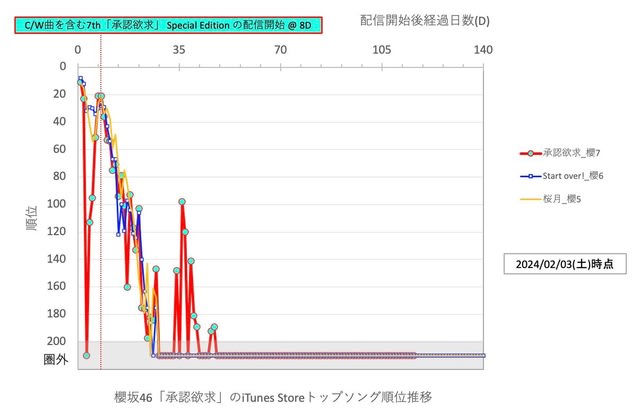Click y-axis label 160
Image resolution: width=640 pixels, height=414 pixels.
point(56,286)
